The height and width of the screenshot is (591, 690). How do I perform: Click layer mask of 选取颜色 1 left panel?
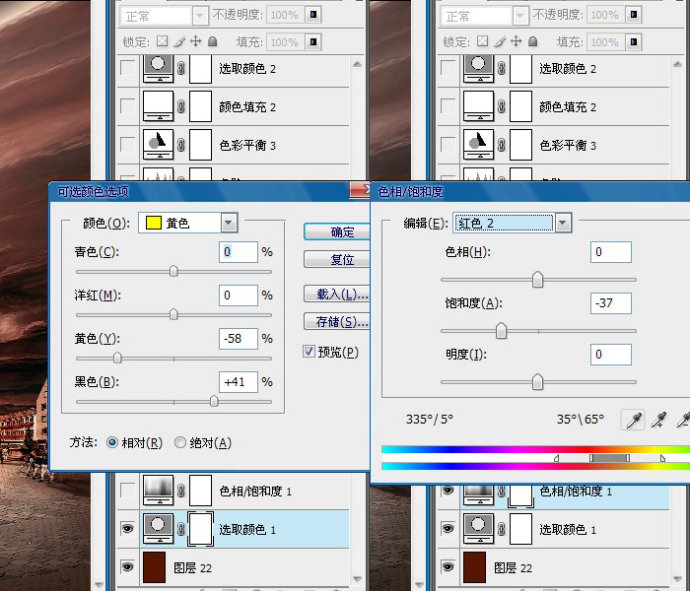click(x=201, y=529)
